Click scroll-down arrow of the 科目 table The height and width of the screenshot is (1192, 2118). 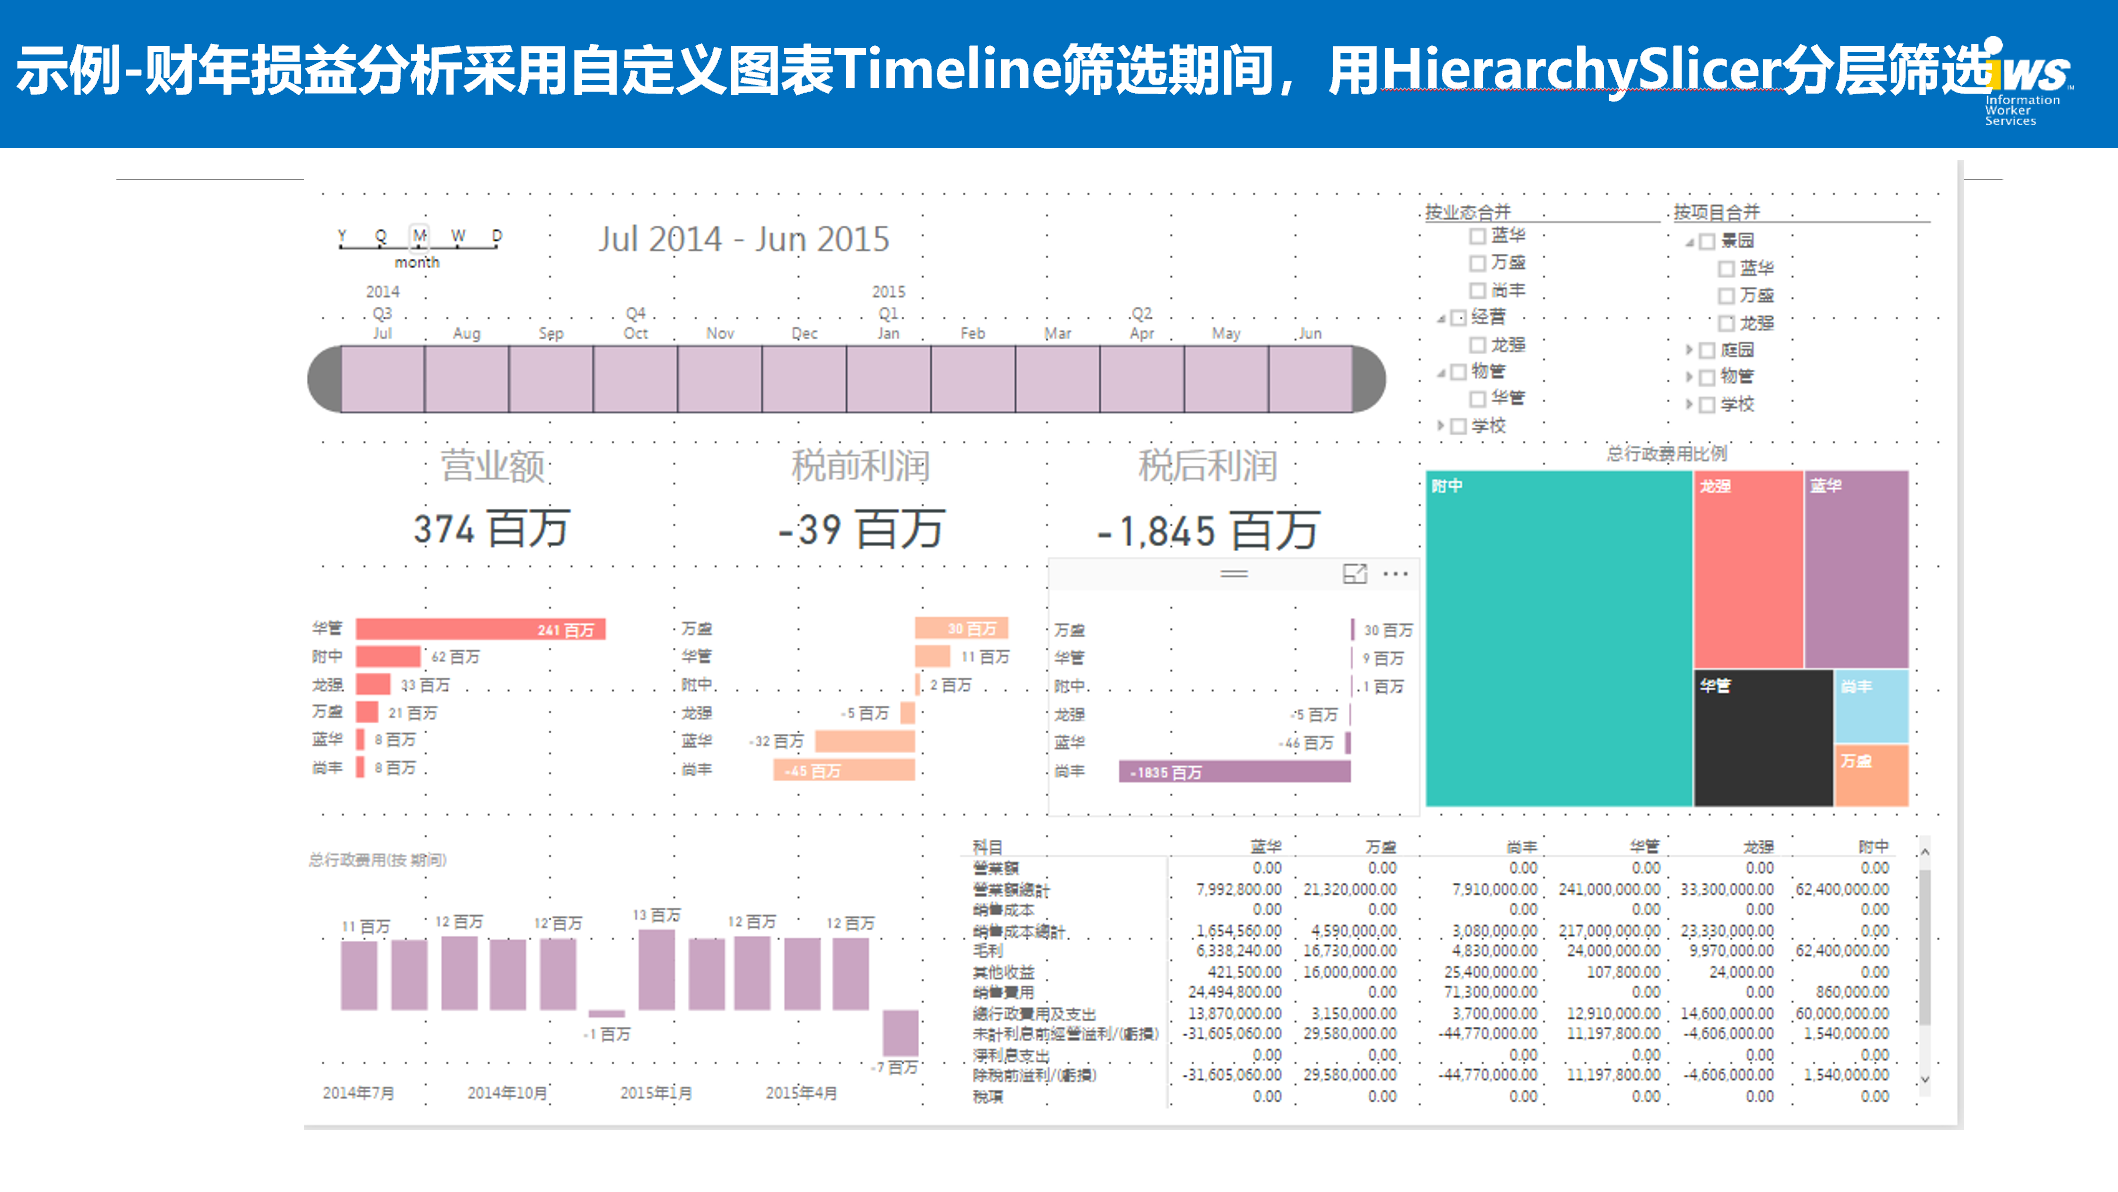1924,1080
